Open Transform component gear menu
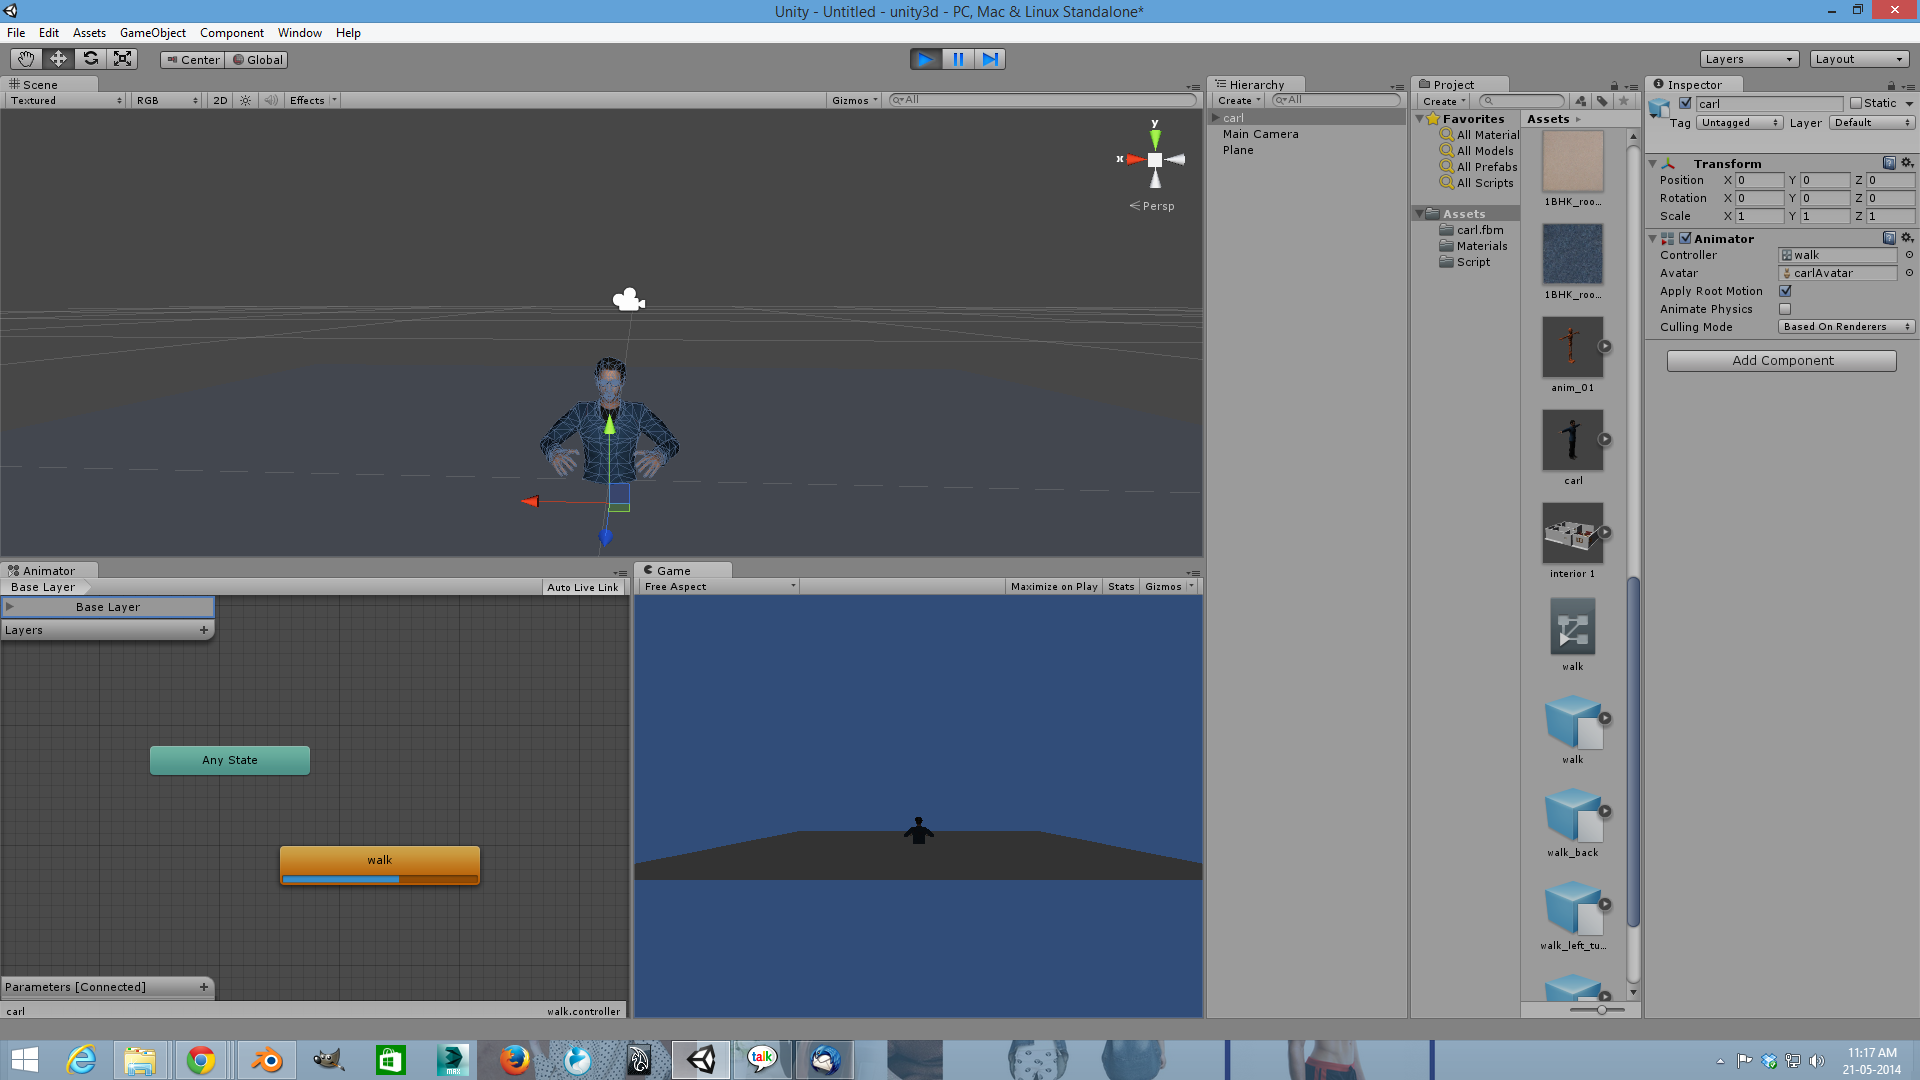 click(x=1907, y=163)
